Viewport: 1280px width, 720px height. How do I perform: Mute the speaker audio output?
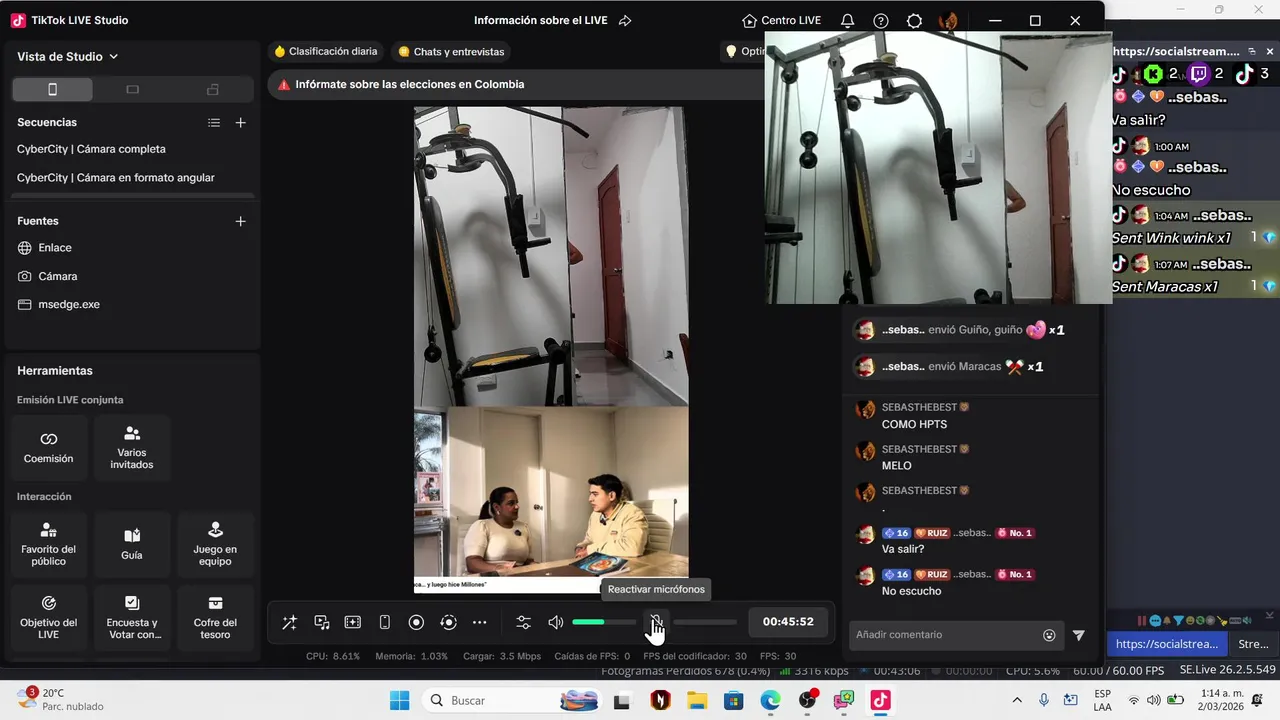click(x=556, y=622)
